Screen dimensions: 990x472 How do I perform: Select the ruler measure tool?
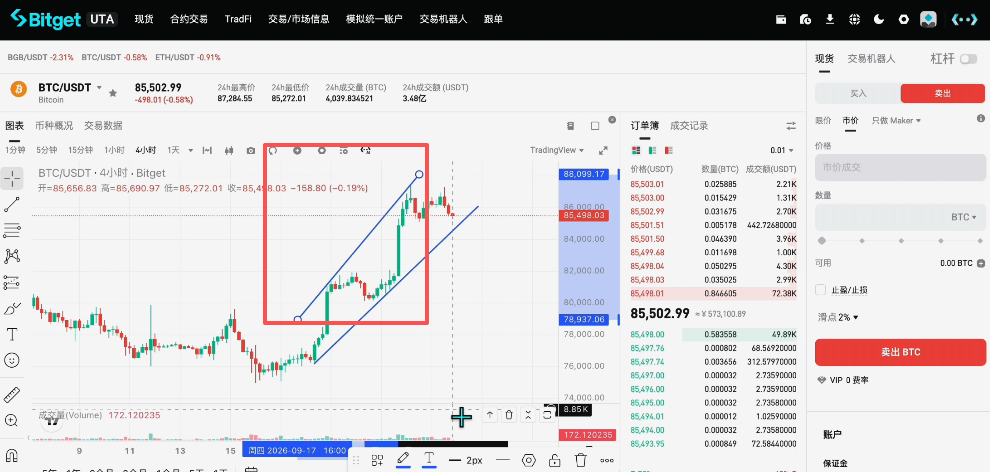12,396
